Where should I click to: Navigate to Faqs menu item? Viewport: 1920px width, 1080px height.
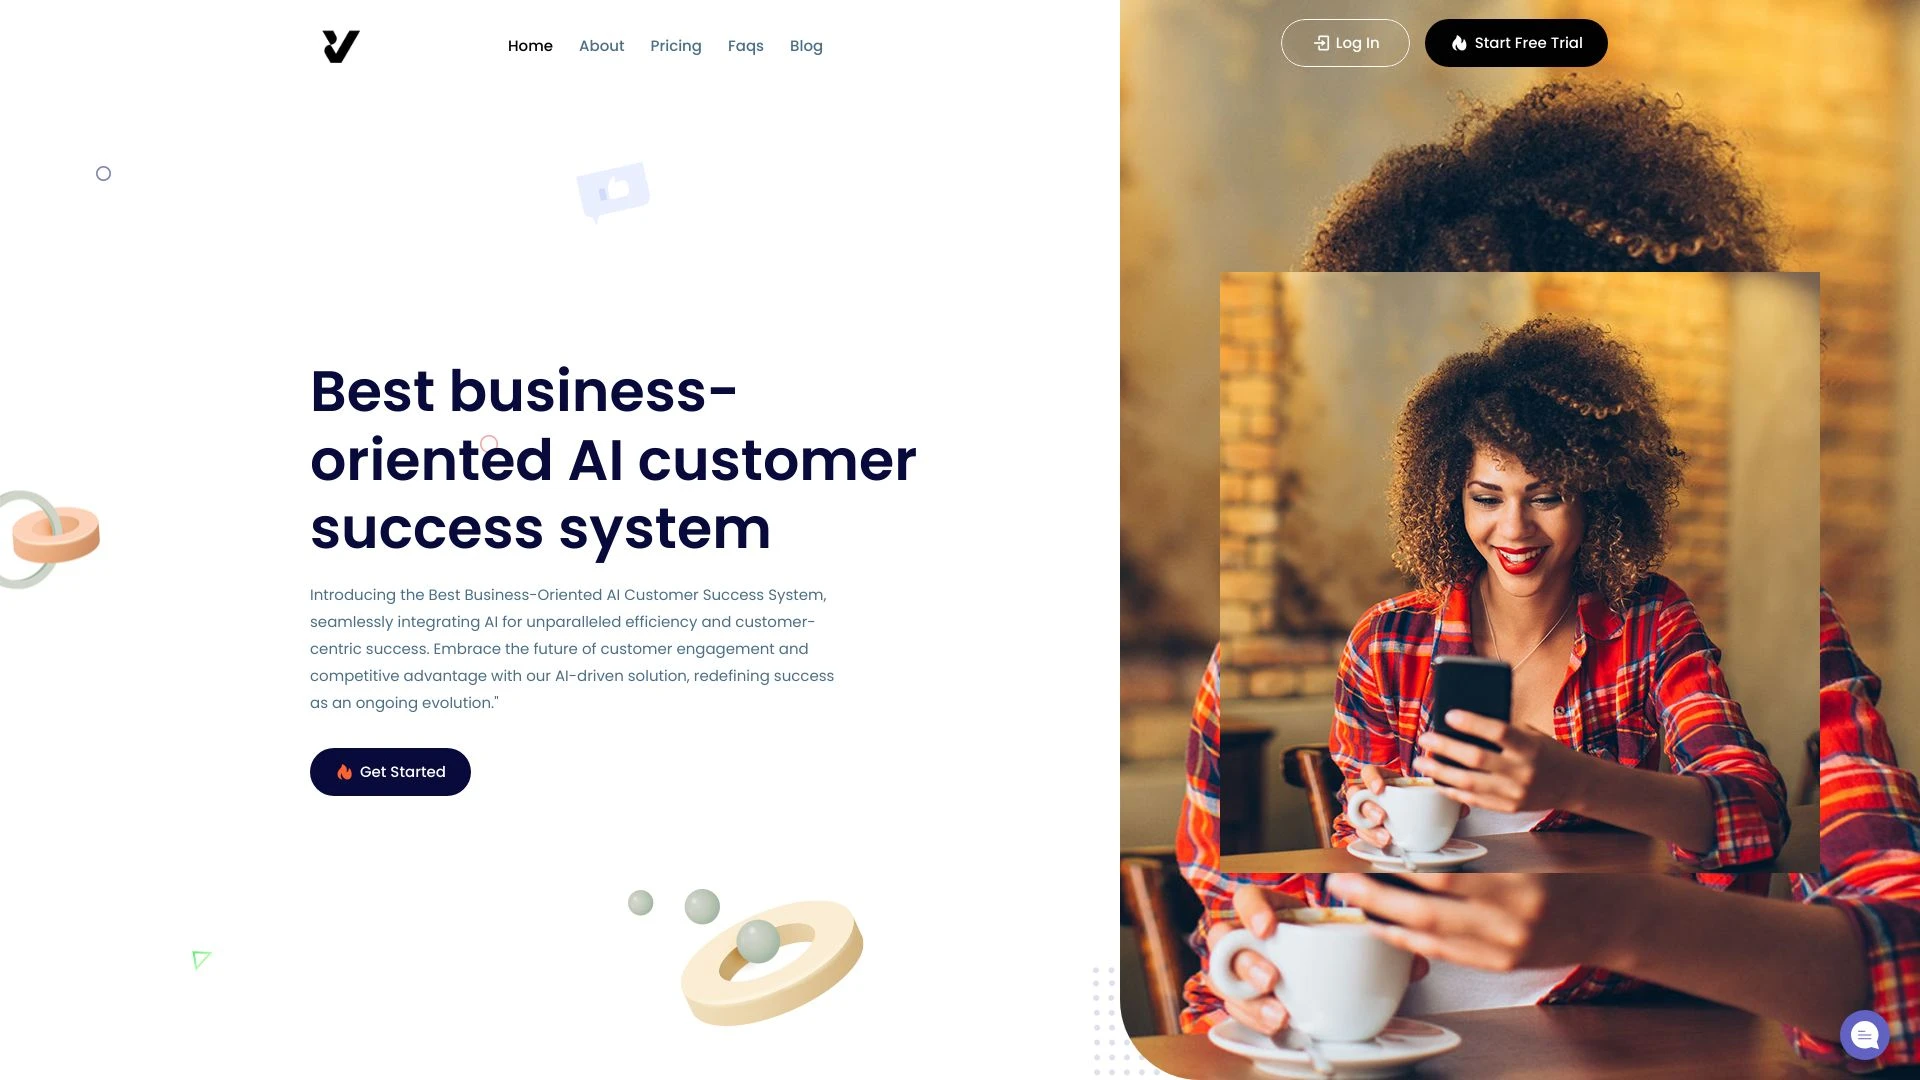pos(745,46)
